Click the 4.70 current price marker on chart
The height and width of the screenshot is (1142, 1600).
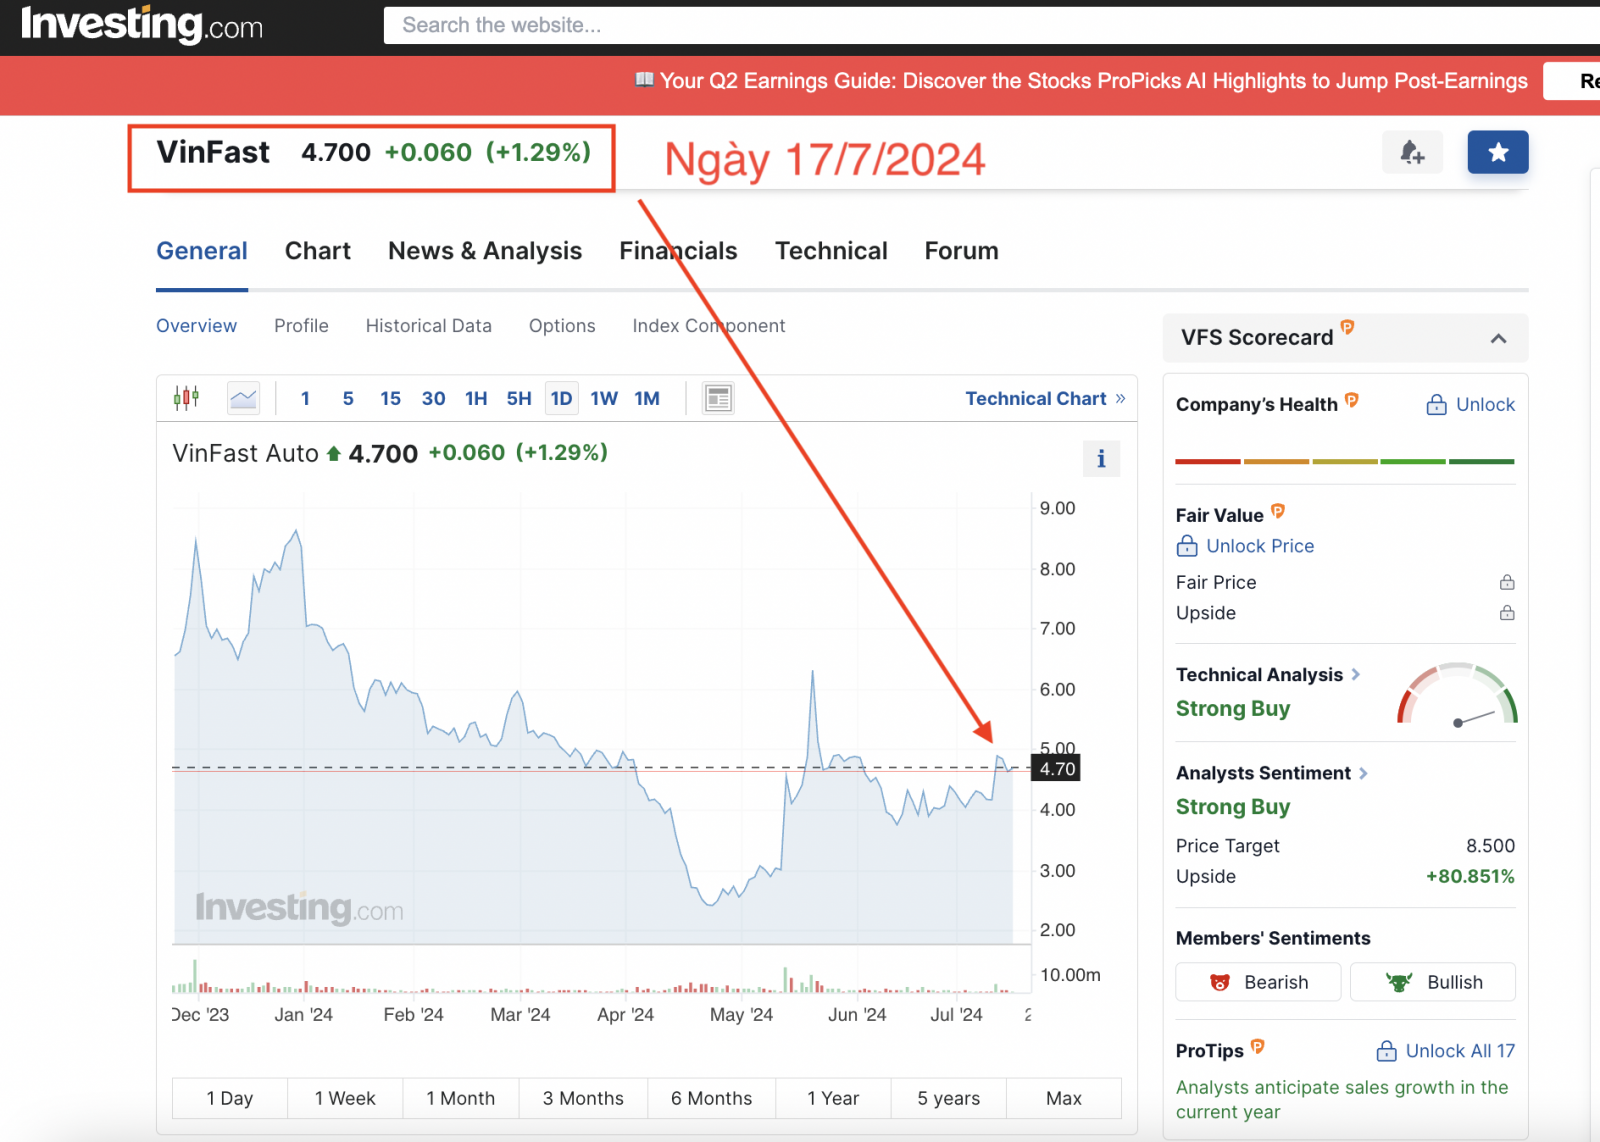(1056, 768)
